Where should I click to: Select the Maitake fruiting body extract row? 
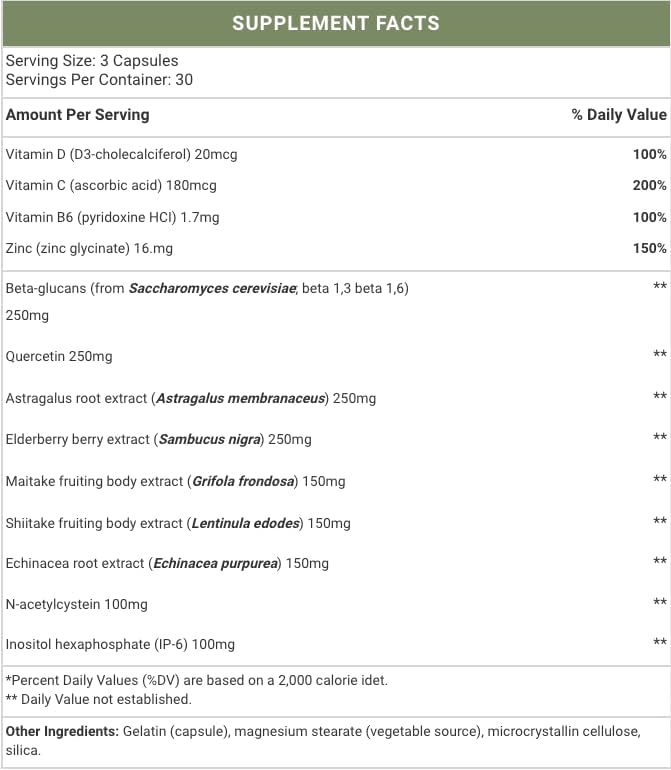tap(336, 481)
